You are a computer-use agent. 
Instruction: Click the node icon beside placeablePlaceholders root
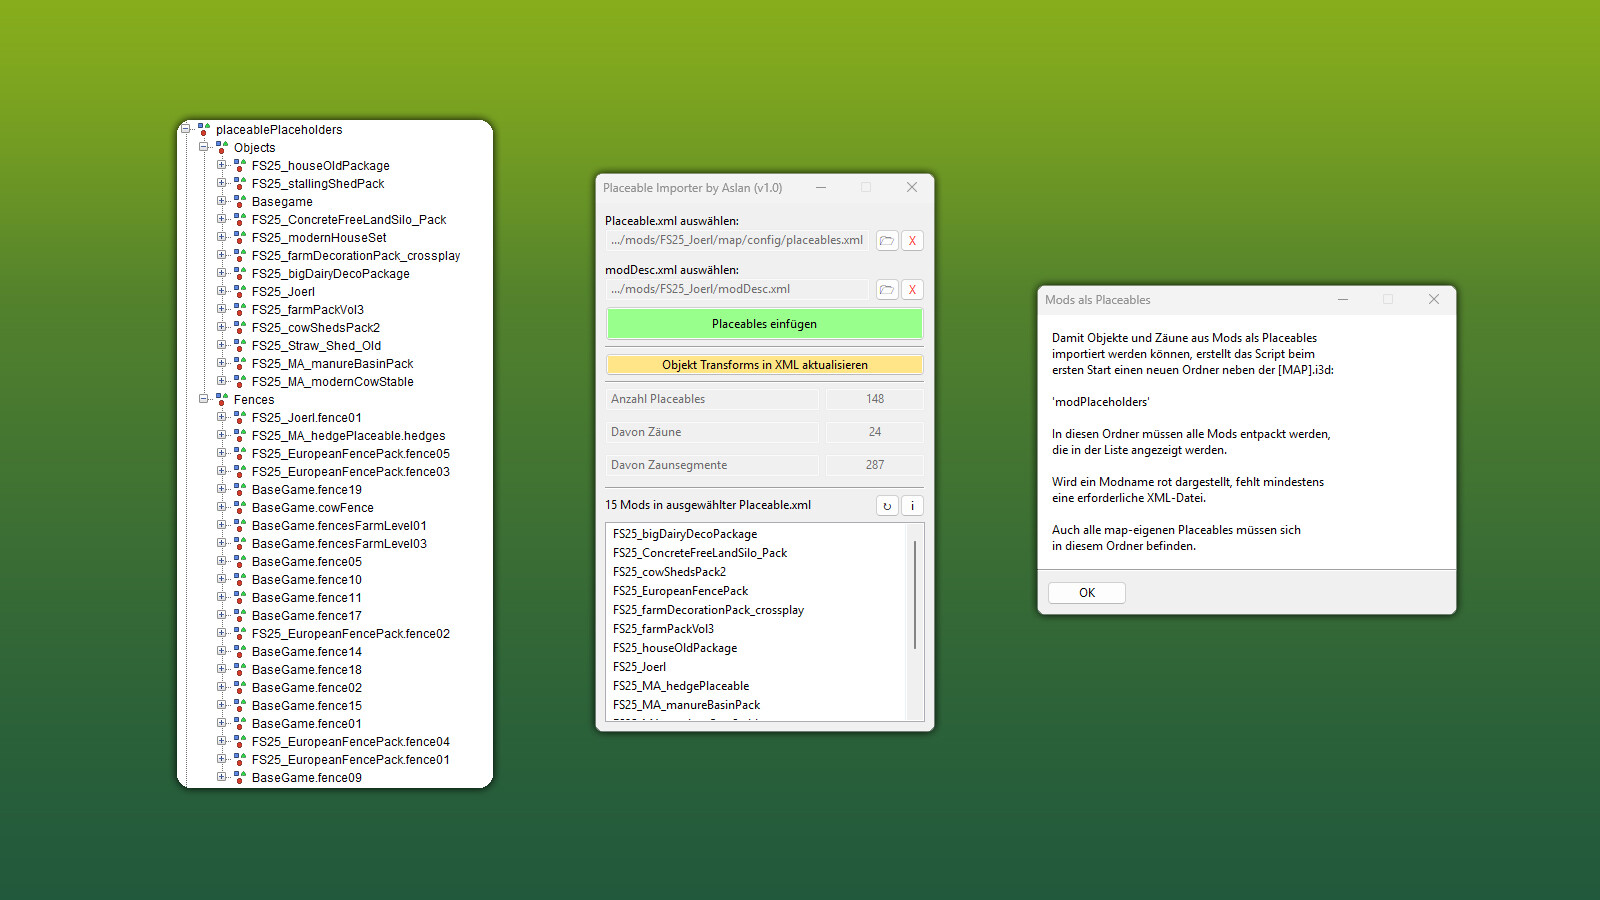point(203,129)
